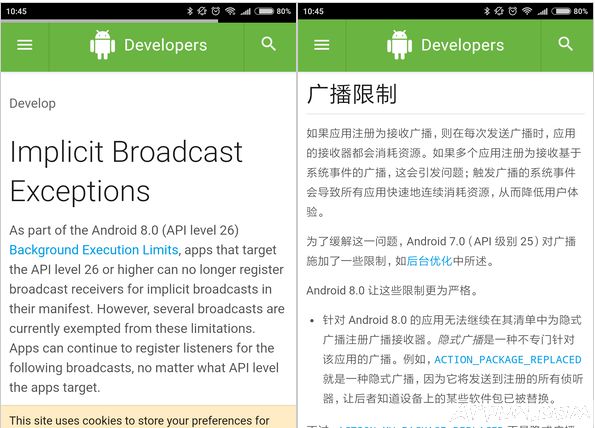
Task: Open 后台优化 link
Action: [429, 261]
